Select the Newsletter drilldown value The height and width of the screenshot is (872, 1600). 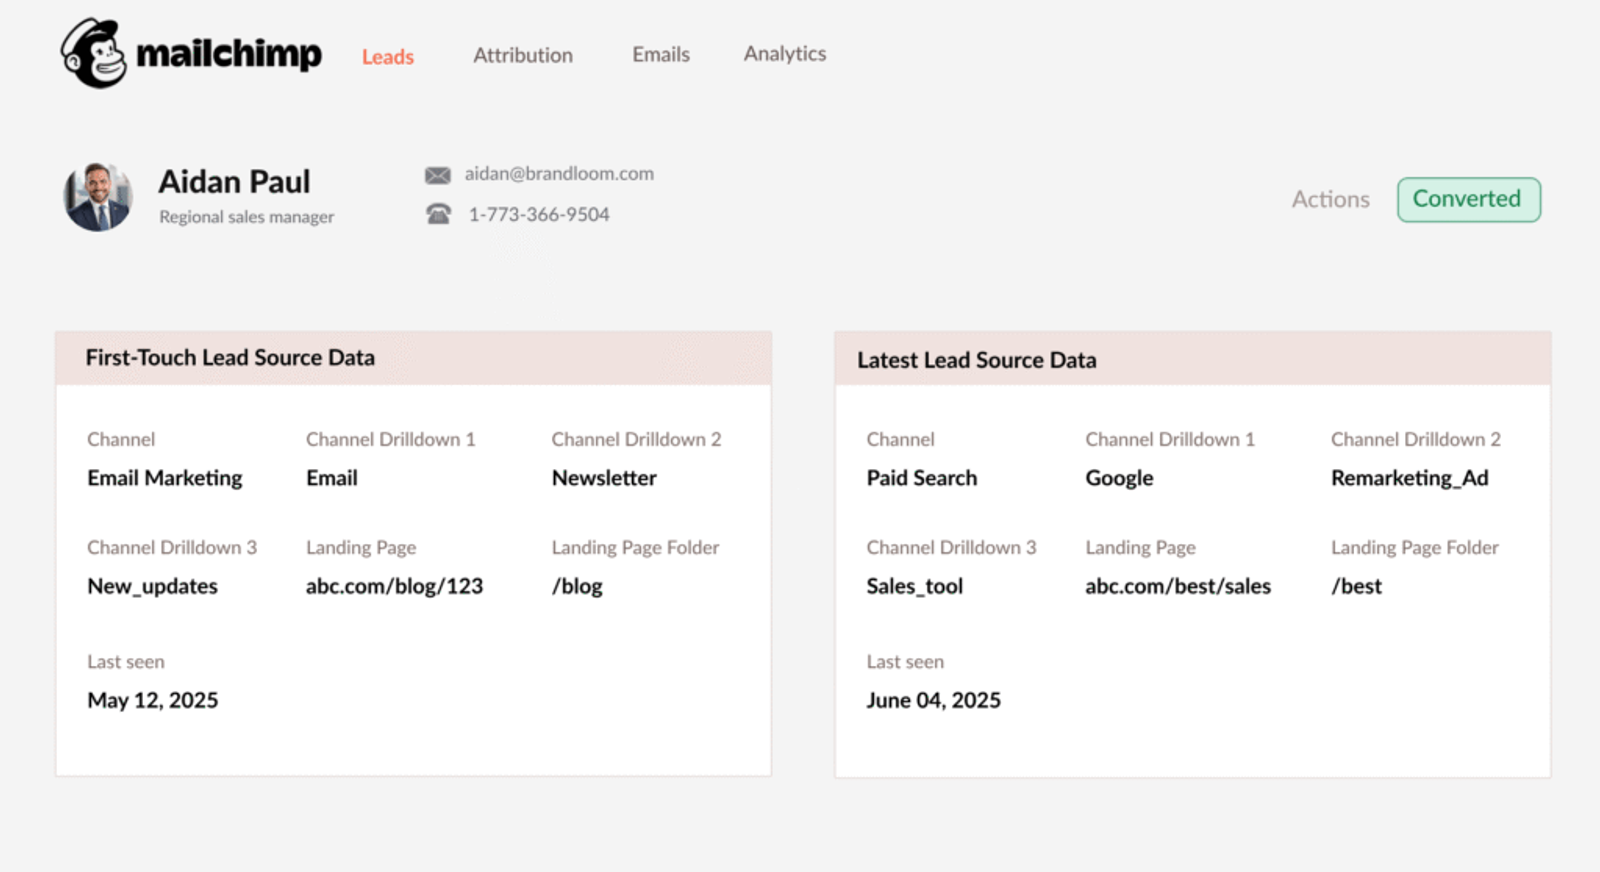click(x=604, y=478)
